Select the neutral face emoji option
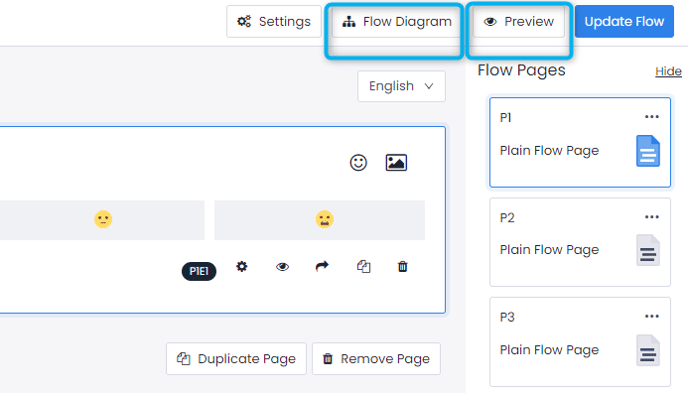The height and width of the screenshot is (393, 688). click(103, 219)
